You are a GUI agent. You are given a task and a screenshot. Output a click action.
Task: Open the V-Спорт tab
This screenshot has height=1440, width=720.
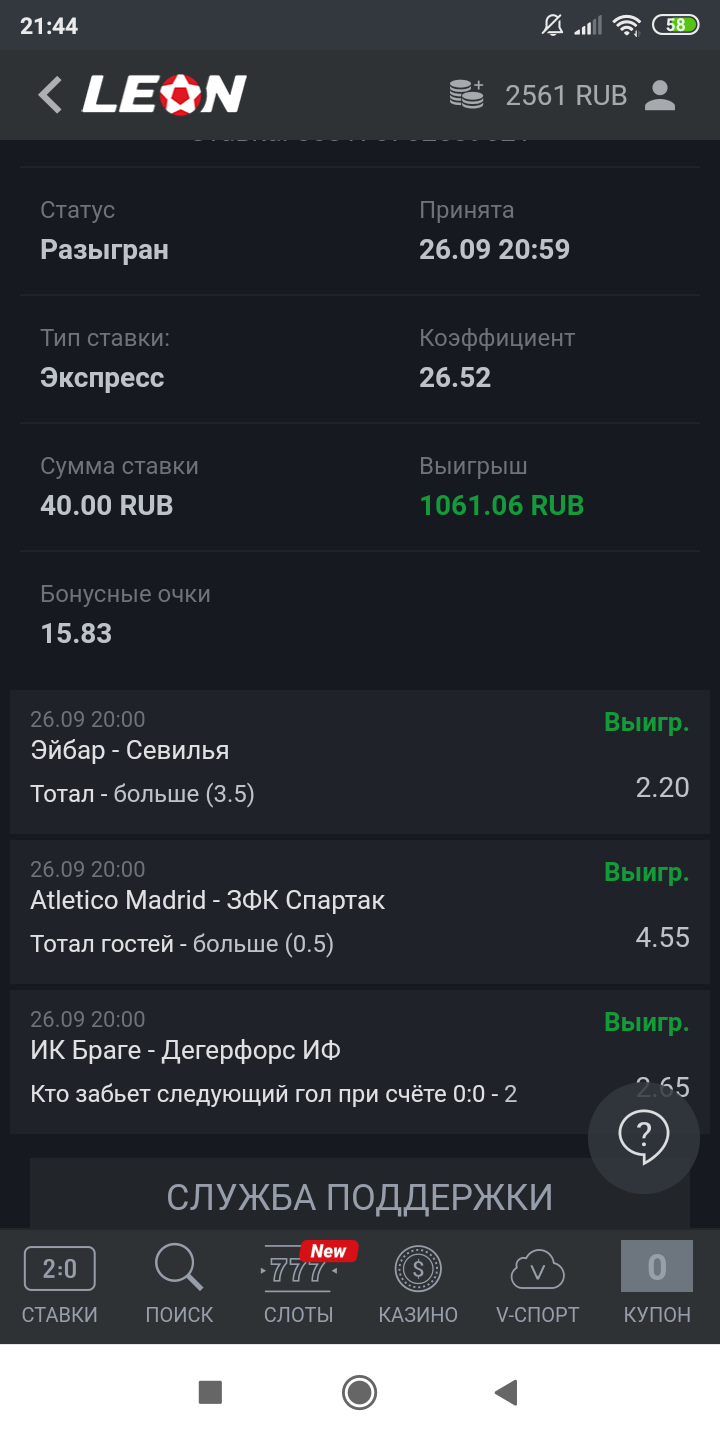point(538,1286)
